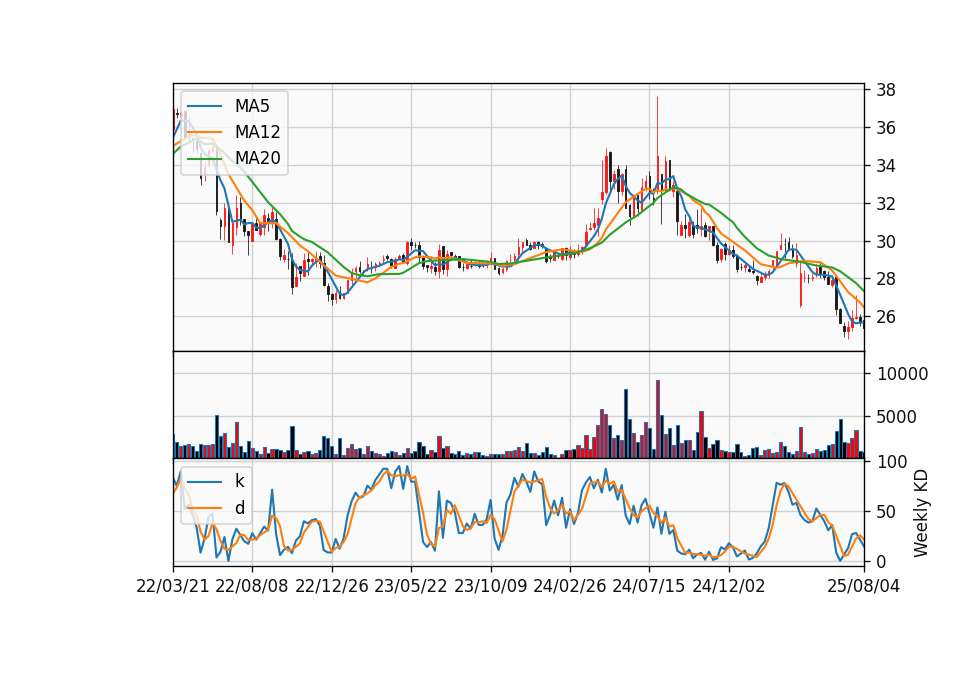Click the volume axis value 5000
Viewport: 960px width, 690px height.
click(x=897, y=418)
